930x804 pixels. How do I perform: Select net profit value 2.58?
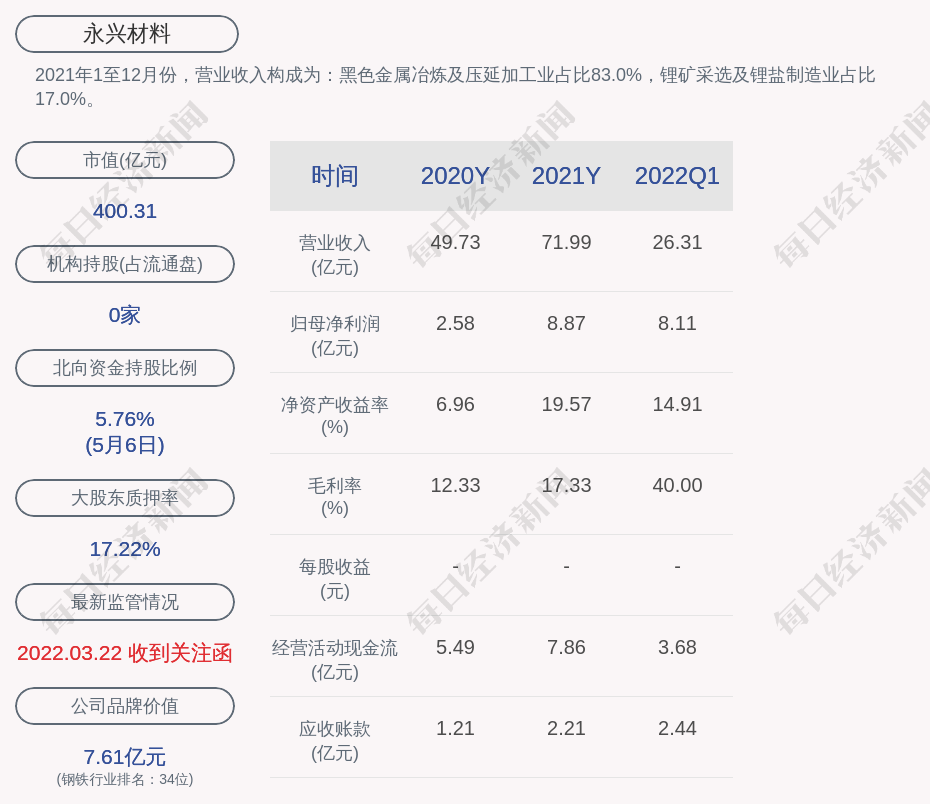pyautogui.click(x=455, y=324)
